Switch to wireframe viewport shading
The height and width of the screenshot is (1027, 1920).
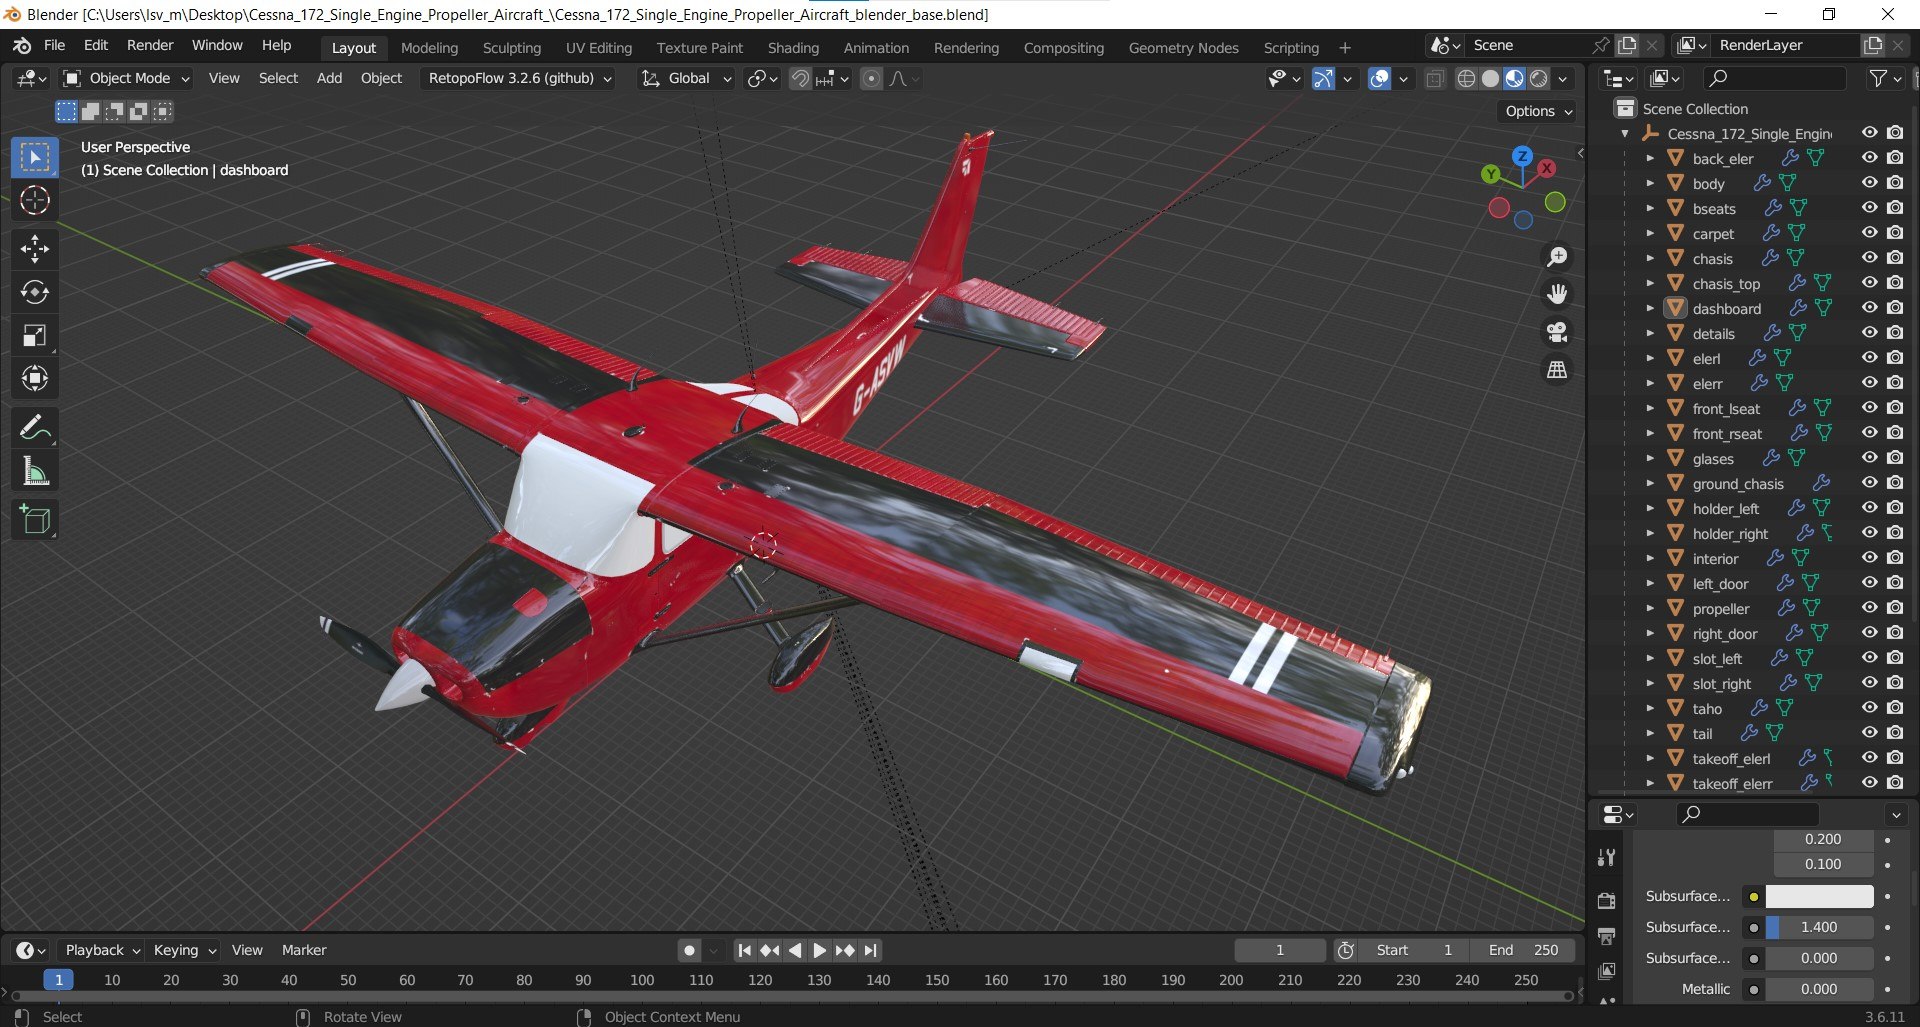(1466, 79)
